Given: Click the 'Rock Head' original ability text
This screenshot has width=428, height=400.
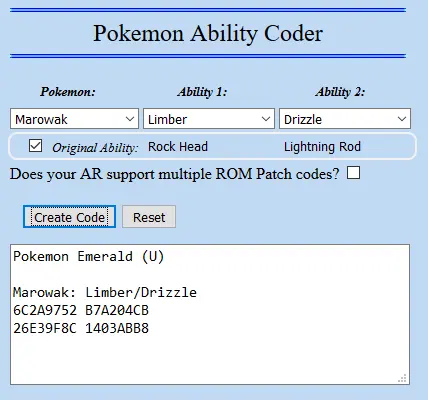Looking at the screenshot, I should [178, 147].
